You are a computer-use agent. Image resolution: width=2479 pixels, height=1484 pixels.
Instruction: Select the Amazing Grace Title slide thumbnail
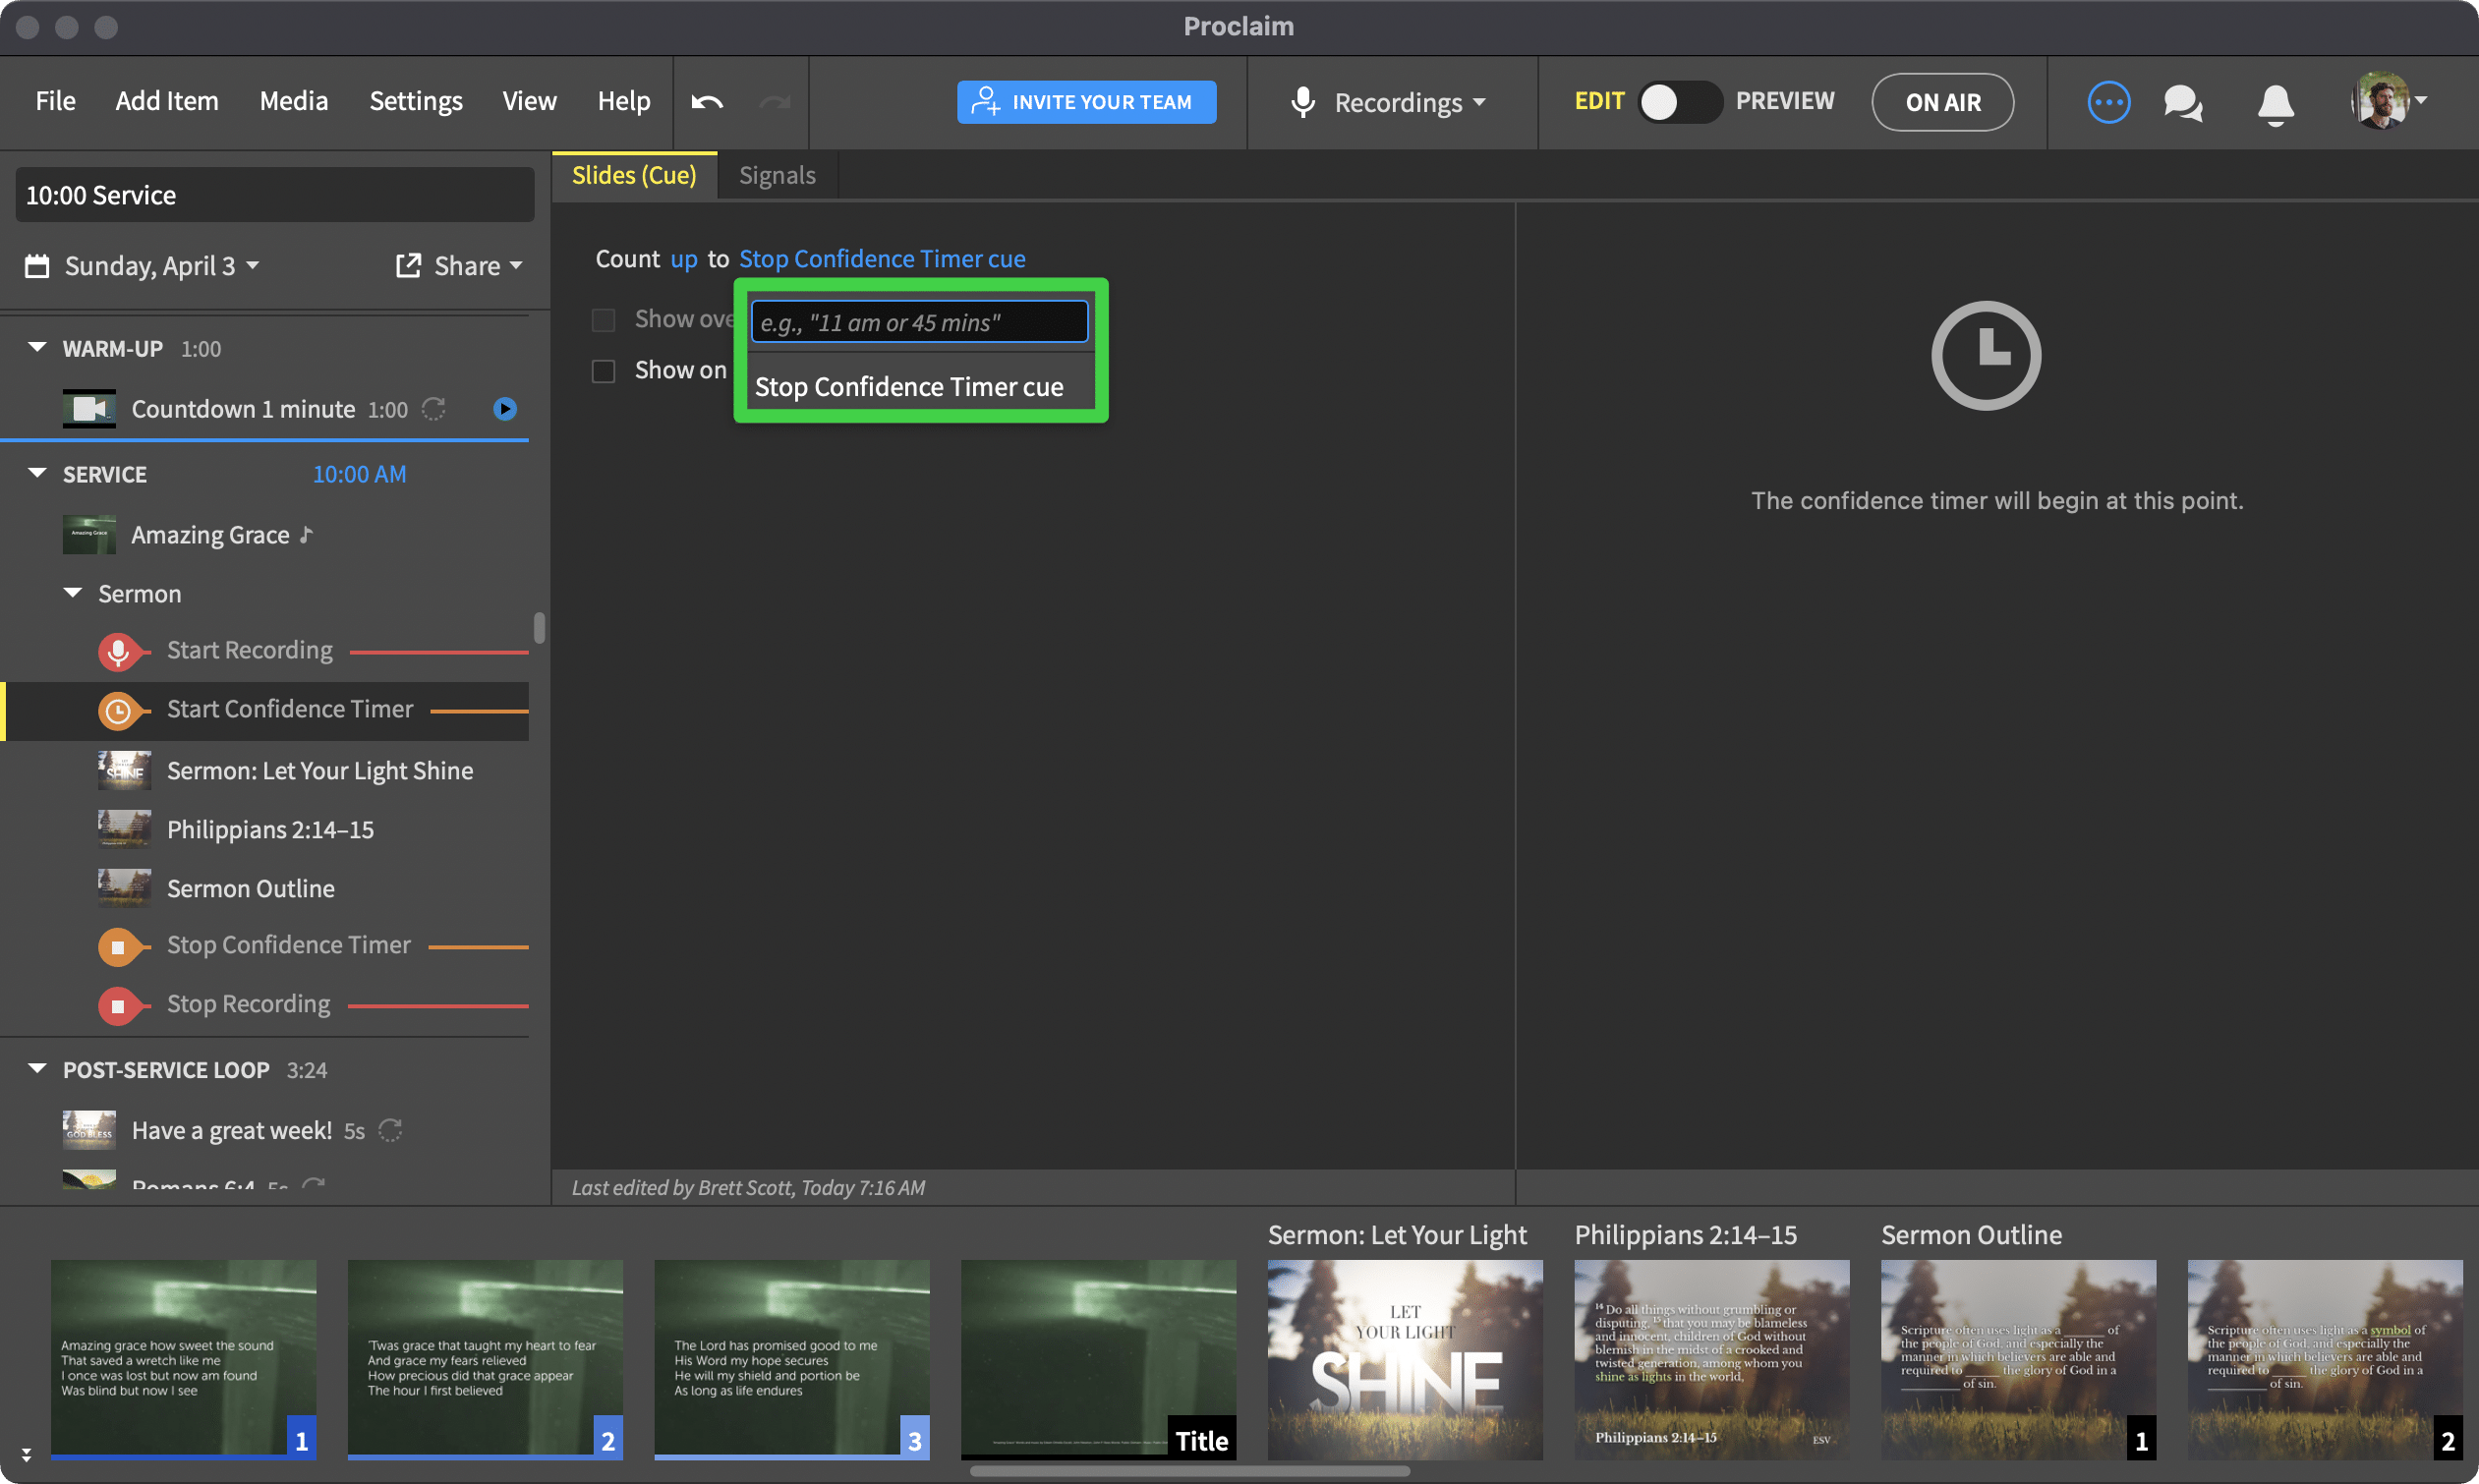(x=1098, y=1358)
